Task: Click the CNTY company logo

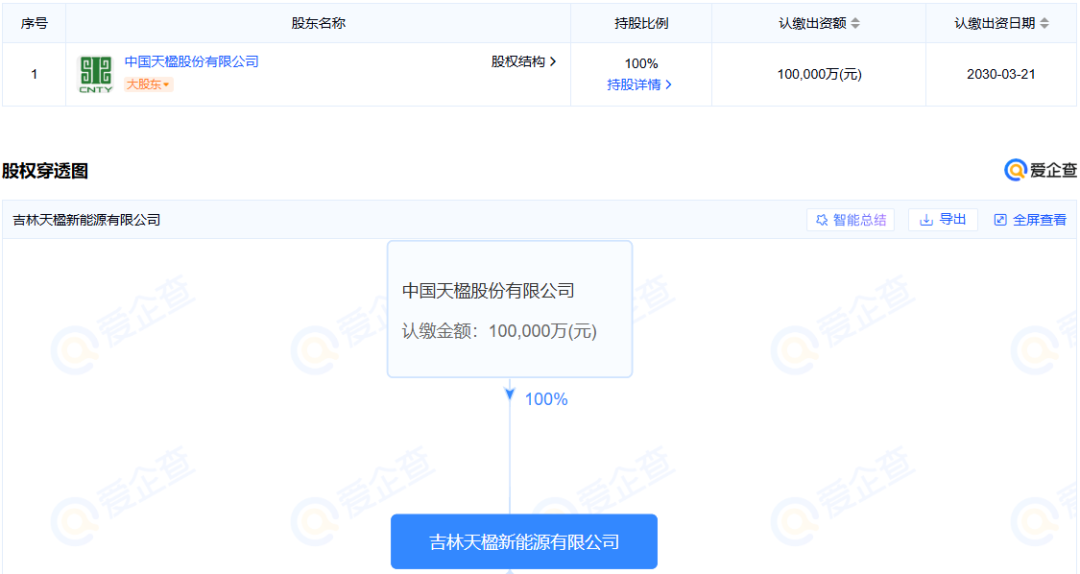Action: click(95, 74)
